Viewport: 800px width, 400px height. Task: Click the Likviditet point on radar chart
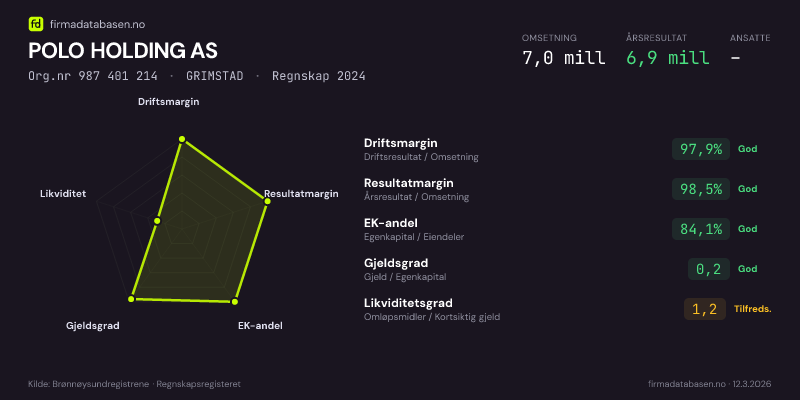coord(157,220)
